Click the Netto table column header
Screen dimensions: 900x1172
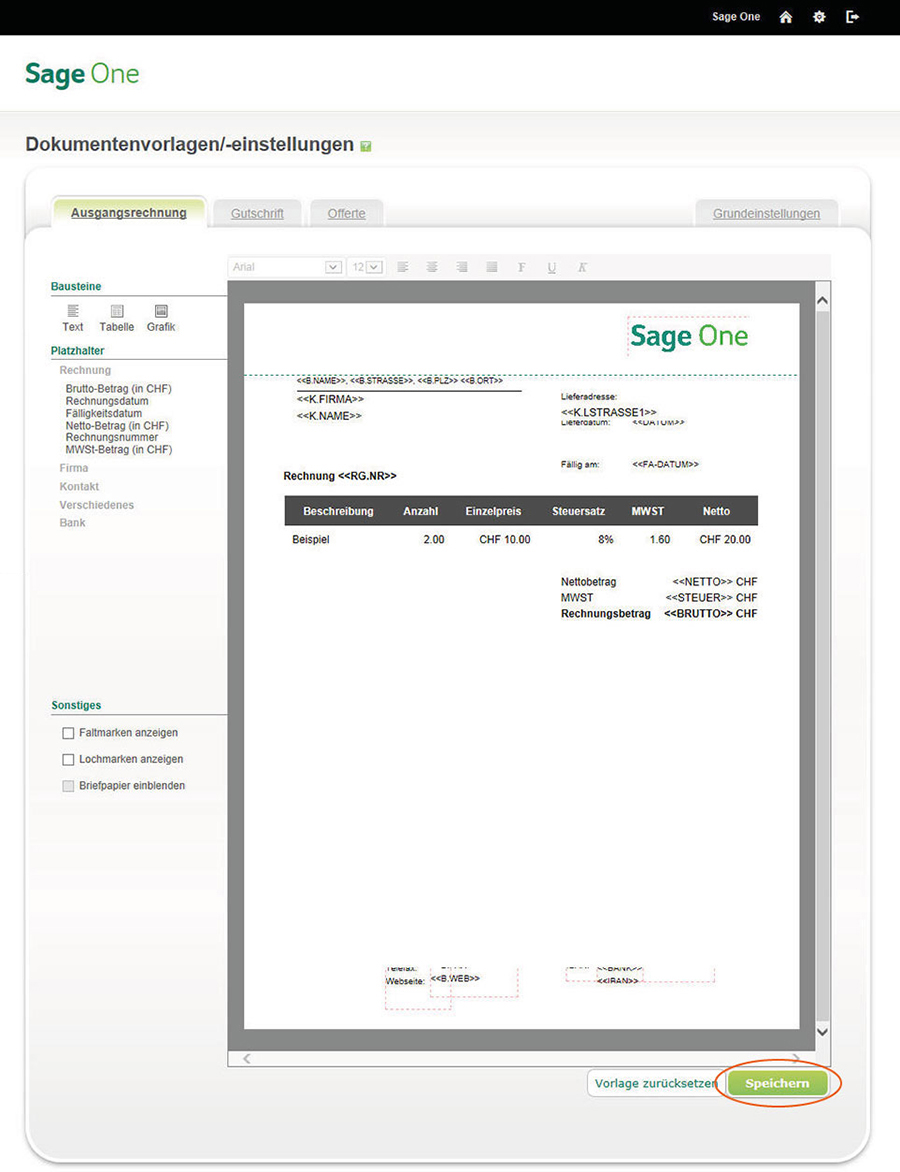(x=716, y=511)
